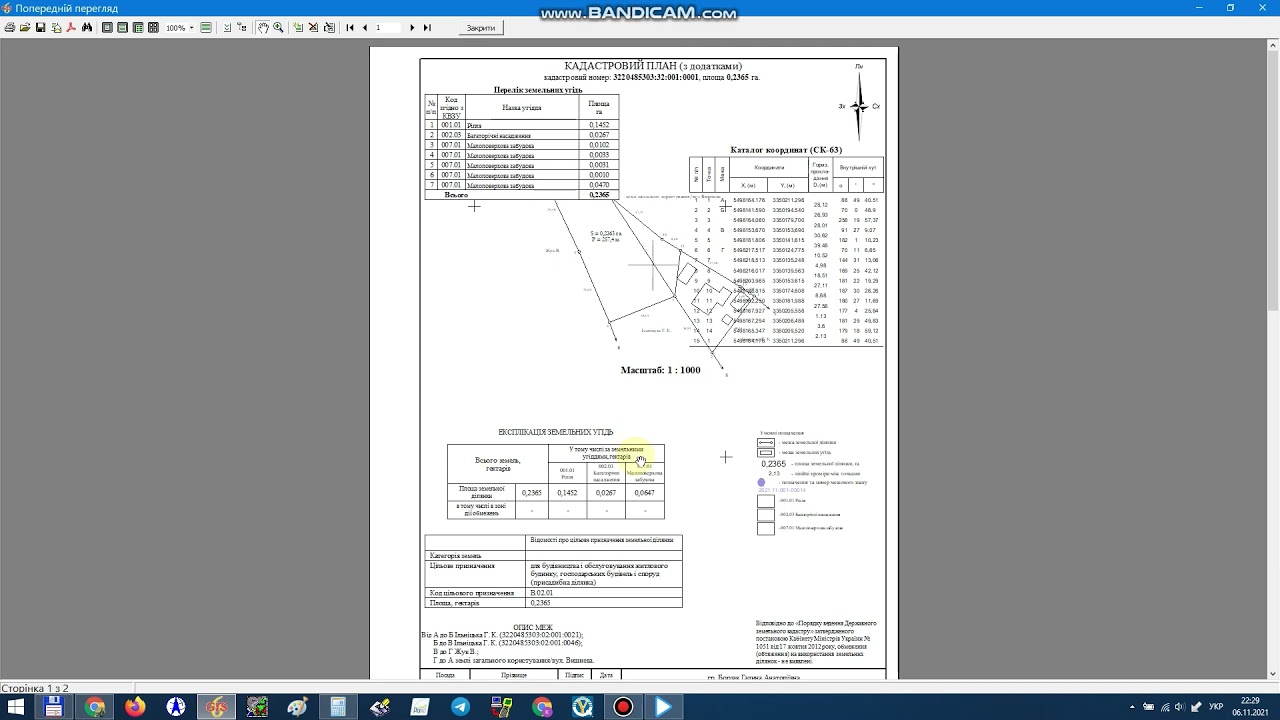Go to the next page
The width and height of the screenshot is (1280, 720).
[412, 28]
